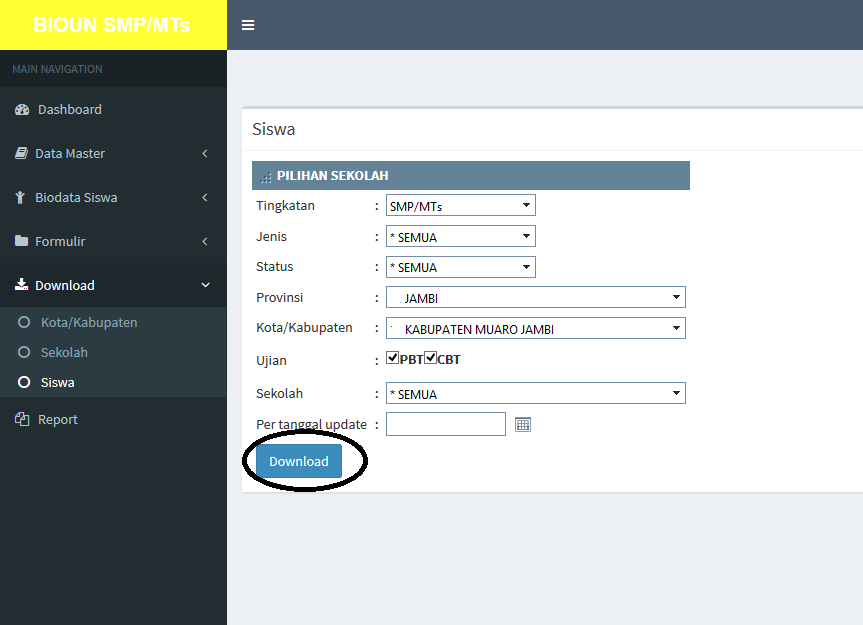Click the Siswa page heading
863x625 pixels.
click(x=274, y=129)
